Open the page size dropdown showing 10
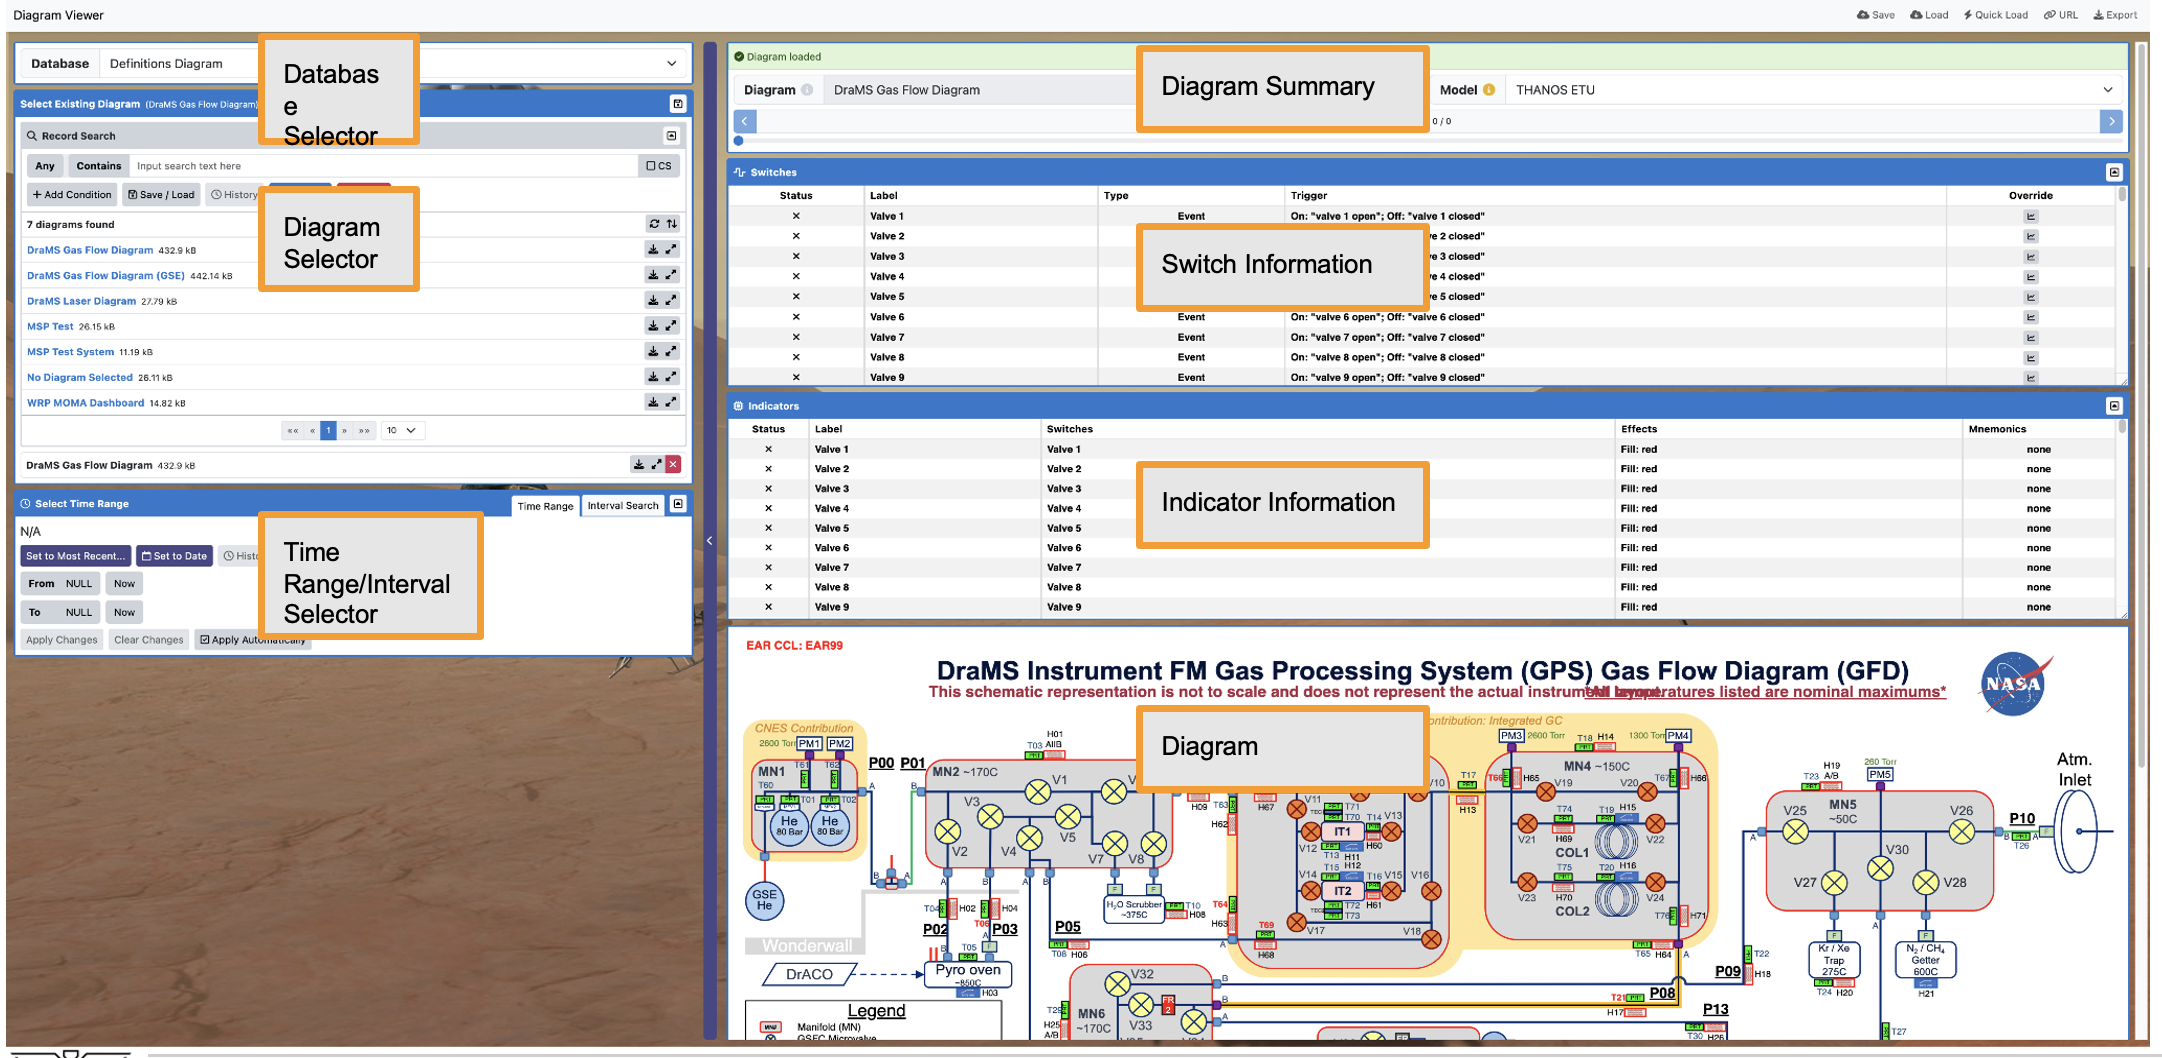The image size is (2162, 1058). (x=402, y=430)
